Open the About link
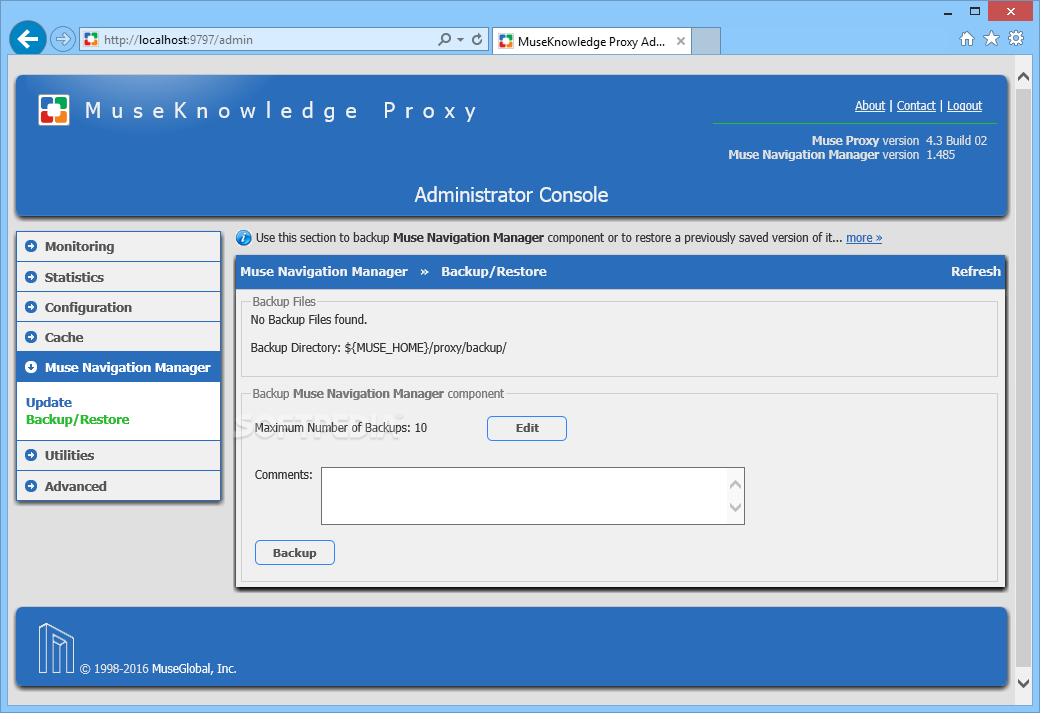Screen dimensions: 1040x713 870,105
